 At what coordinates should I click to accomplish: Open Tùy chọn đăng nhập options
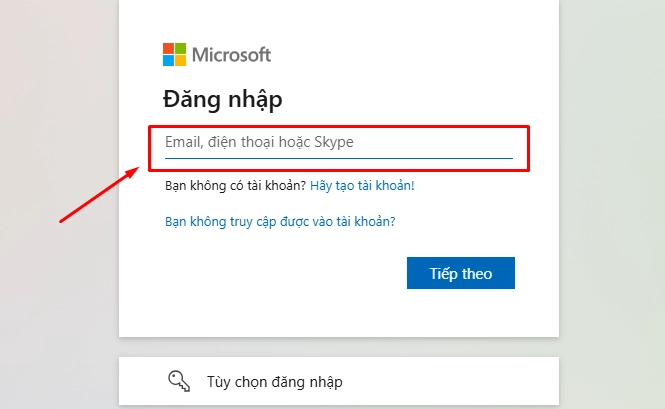coord(339,381)
